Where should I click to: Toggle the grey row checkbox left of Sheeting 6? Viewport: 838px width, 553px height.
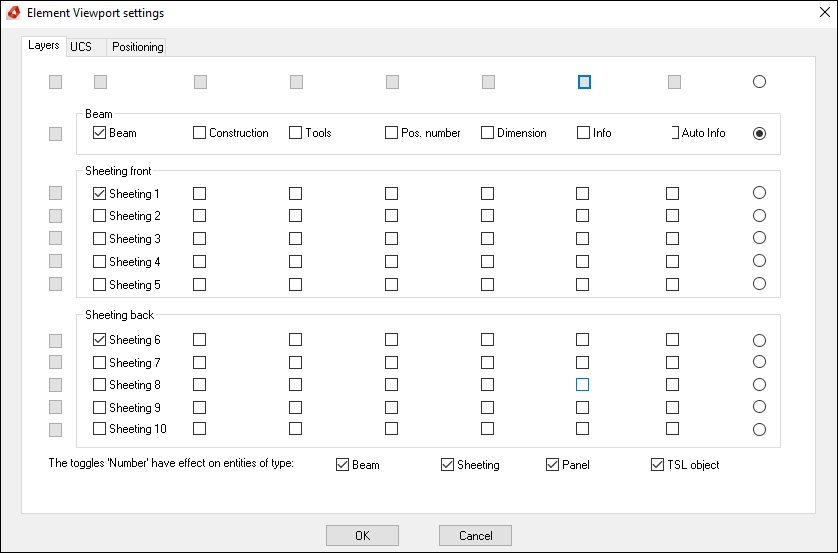(x=56, y=340)
